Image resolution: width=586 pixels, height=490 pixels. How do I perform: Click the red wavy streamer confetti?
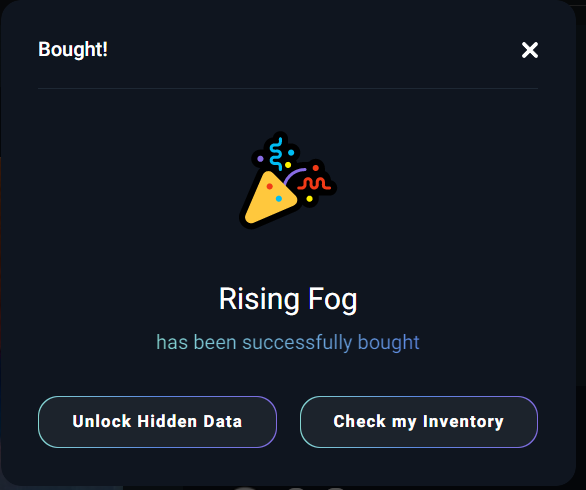point(314,184)
